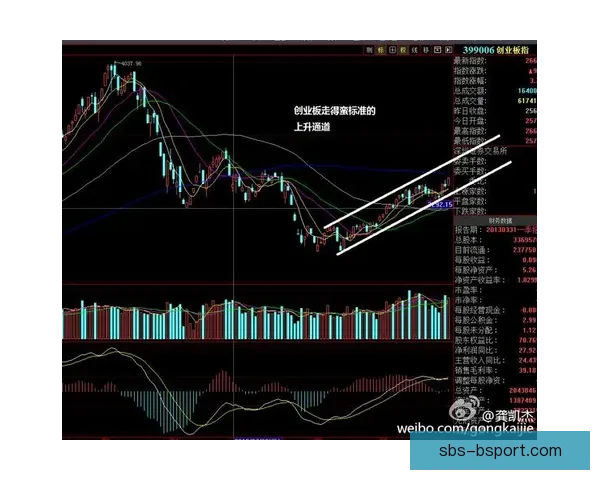Click the 销售毛利率 row label

476,371
